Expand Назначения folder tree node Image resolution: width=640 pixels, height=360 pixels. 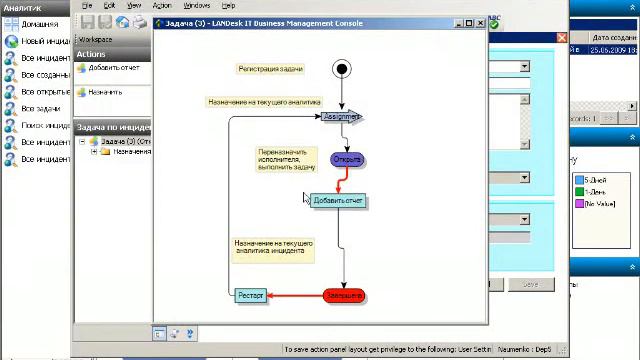(94, 152)
